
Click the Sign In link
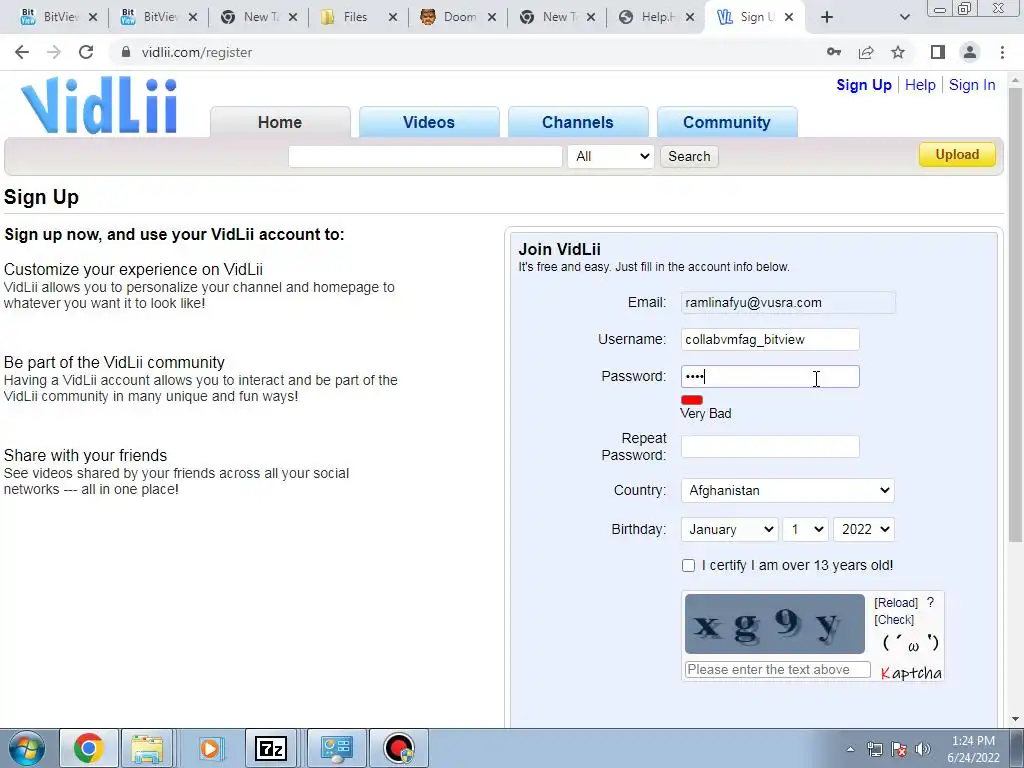[x=972, y=85]
